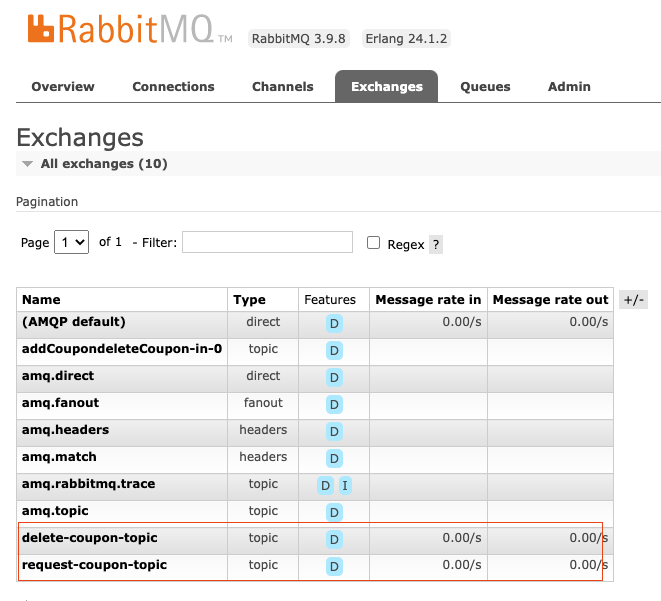Click the I internal badge for amq.rabbitmq.trace
661x601 pixels.
point(345,485)
